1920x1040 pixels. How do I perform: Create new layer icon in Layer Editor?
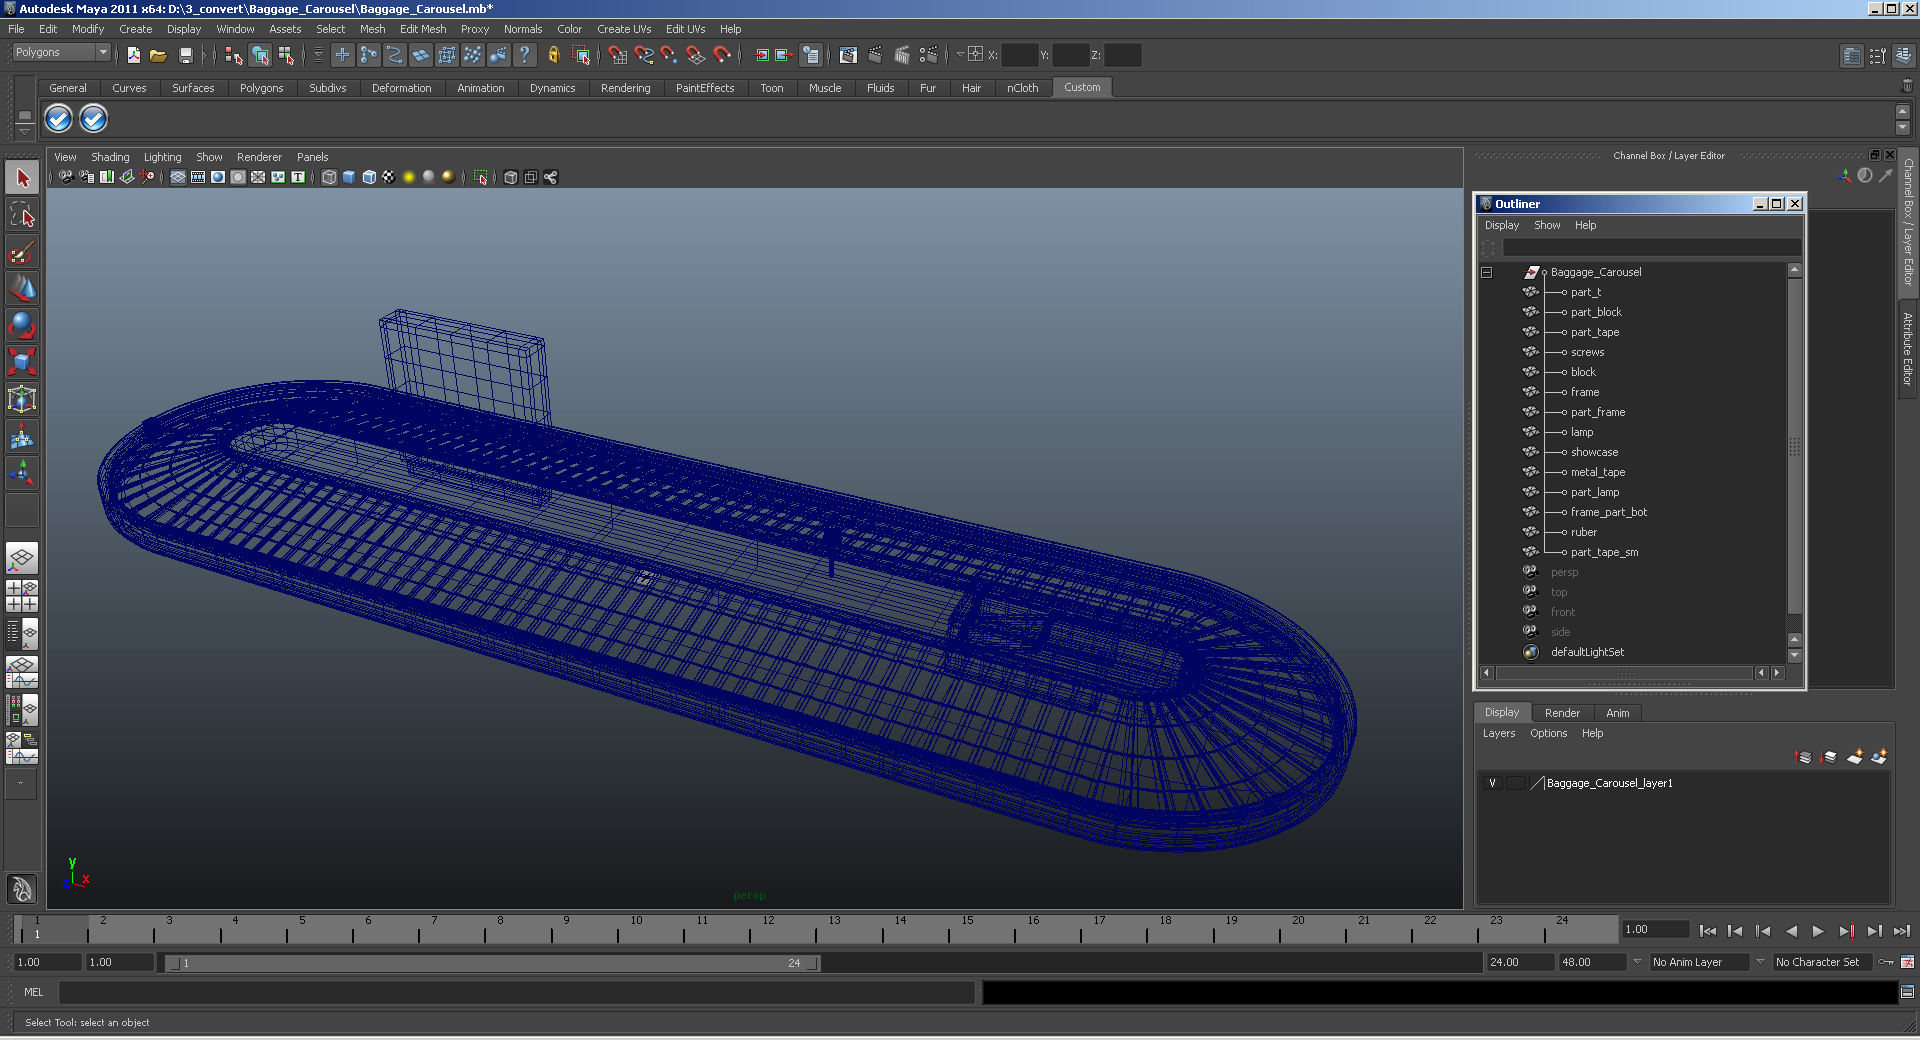pos(1855,757)
